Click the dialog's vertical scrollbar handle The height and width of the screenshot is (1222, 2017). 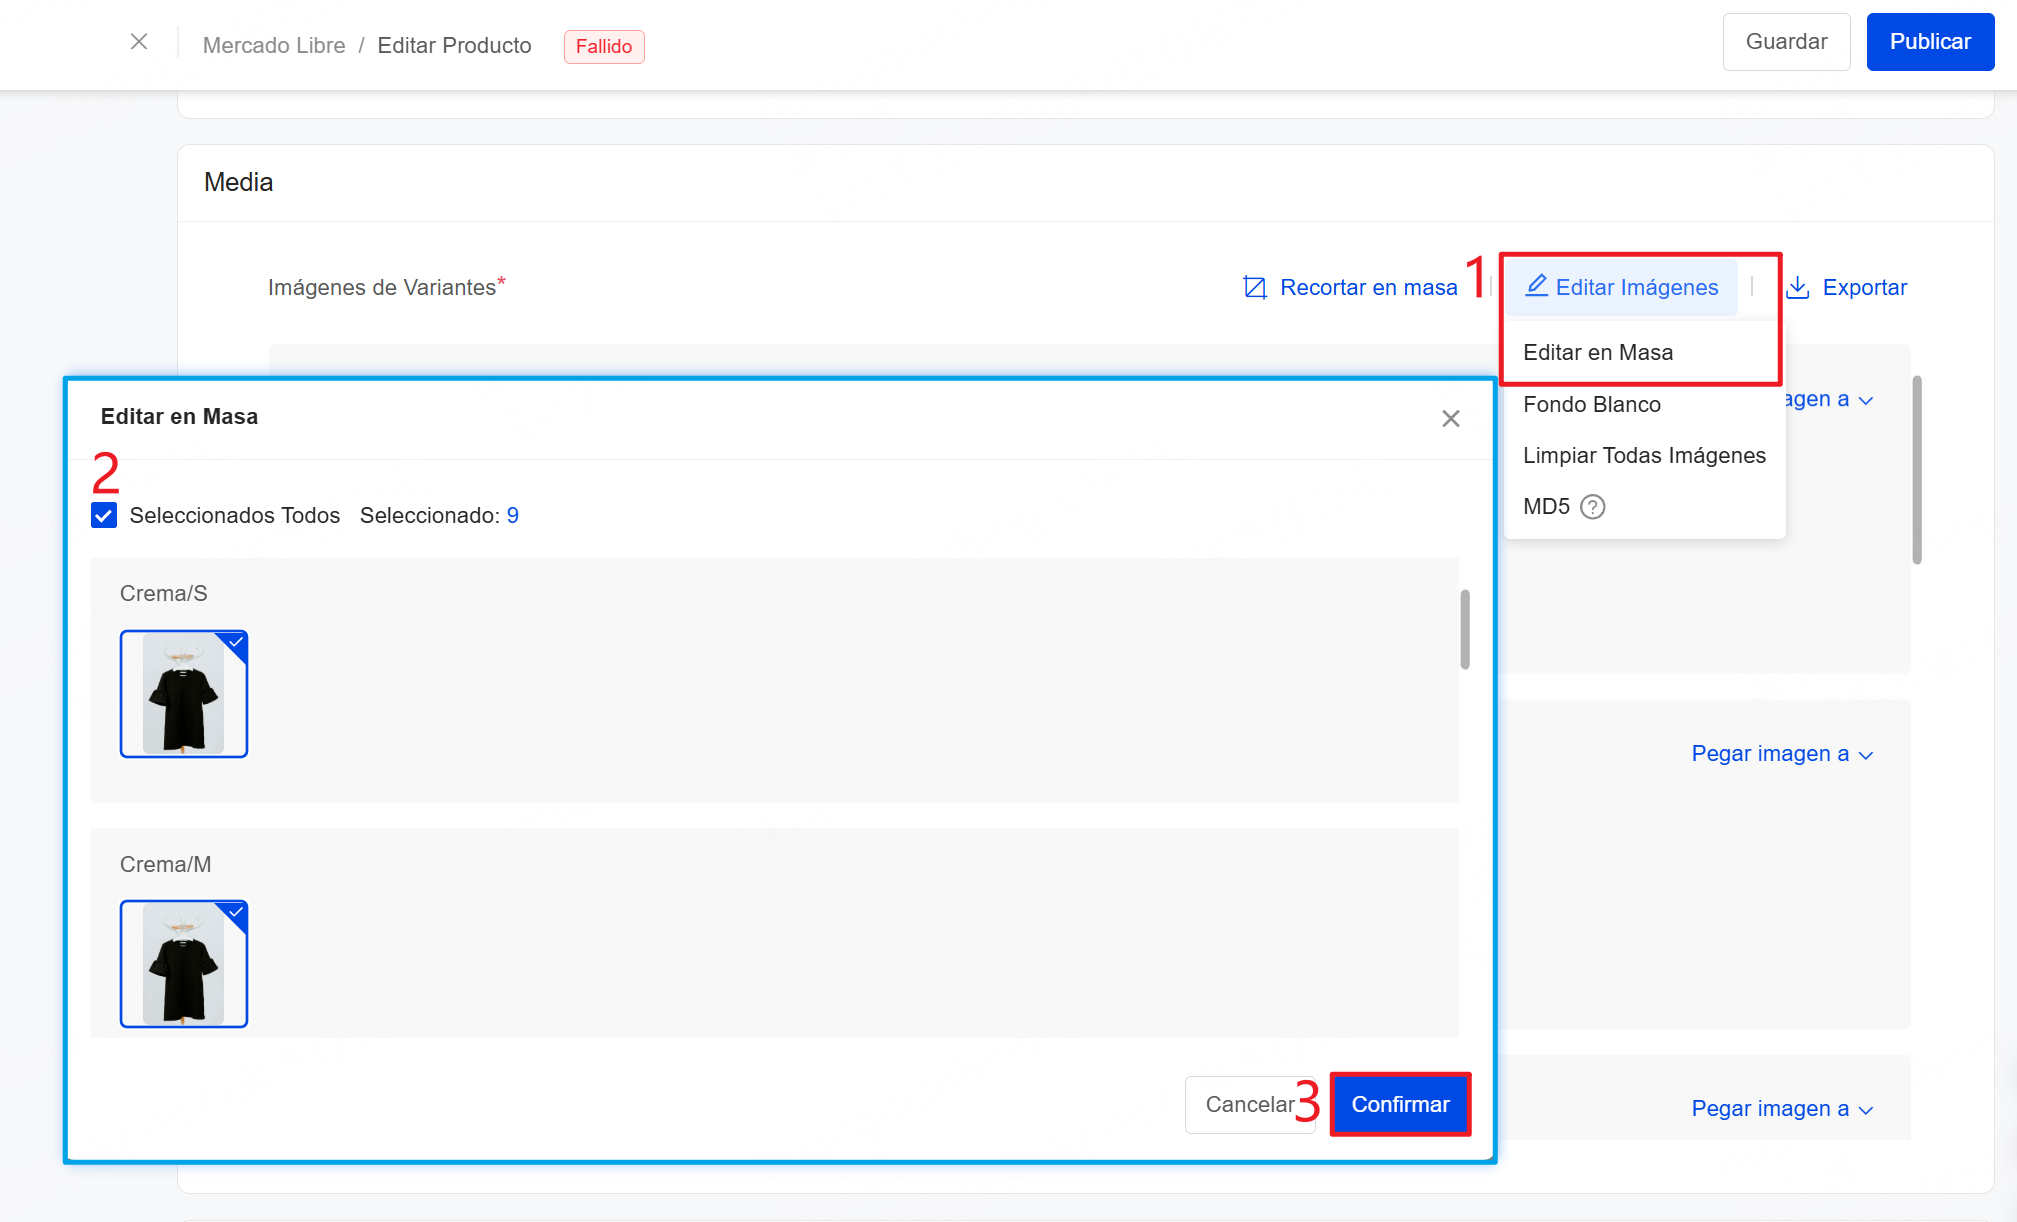coord(1465,630)
